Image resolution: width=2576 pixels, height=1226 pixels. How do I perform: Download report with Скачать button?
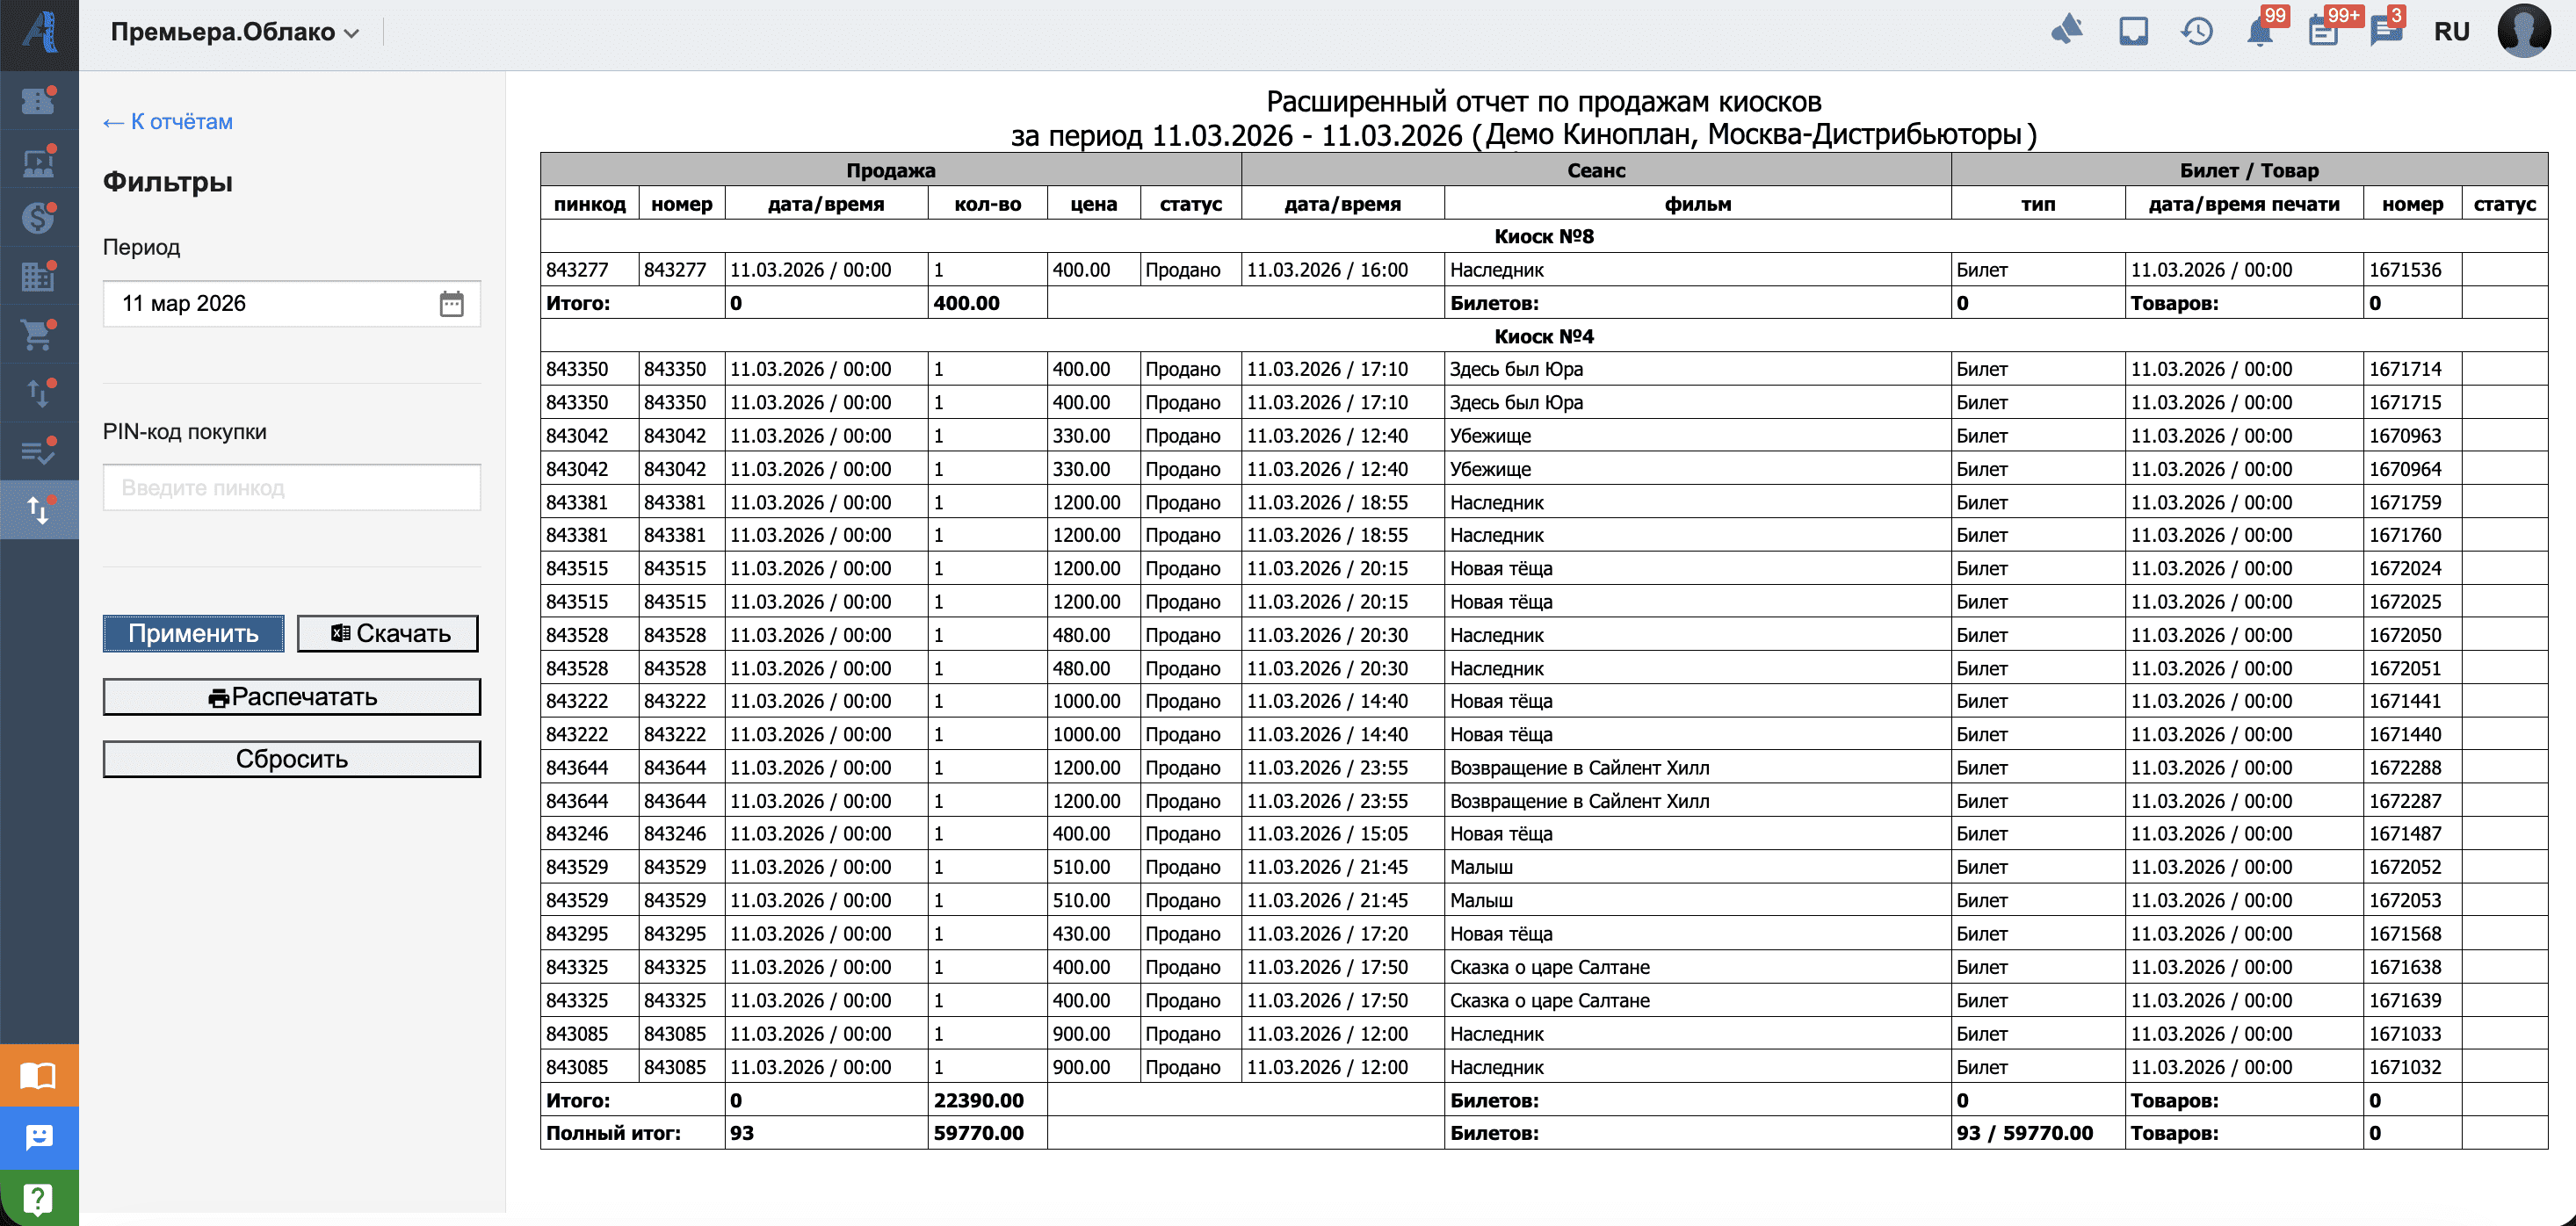coord(388,633)
